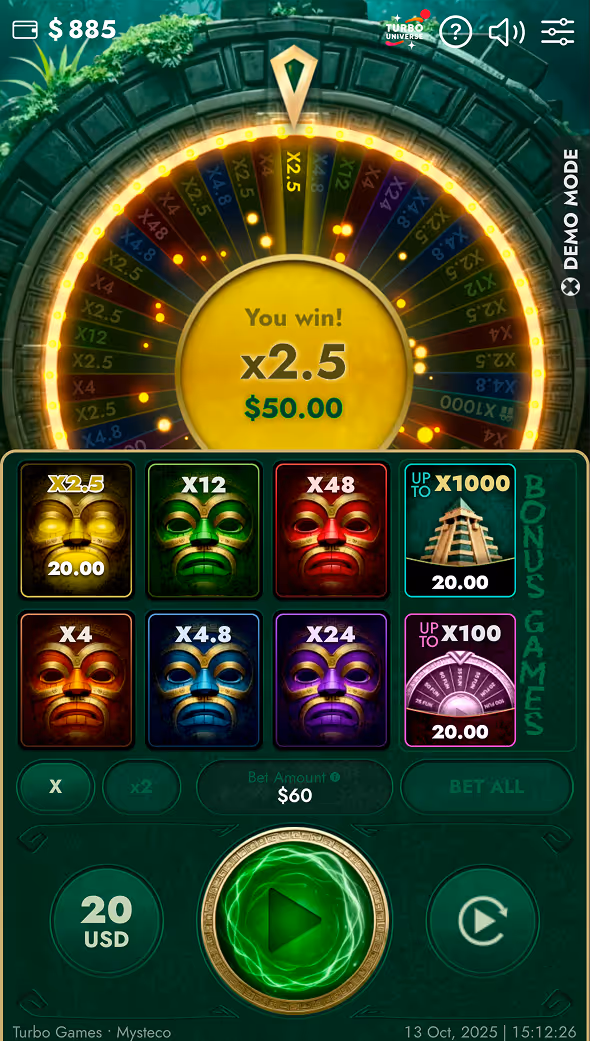Spin the wheel with green play button

point(295,920)
